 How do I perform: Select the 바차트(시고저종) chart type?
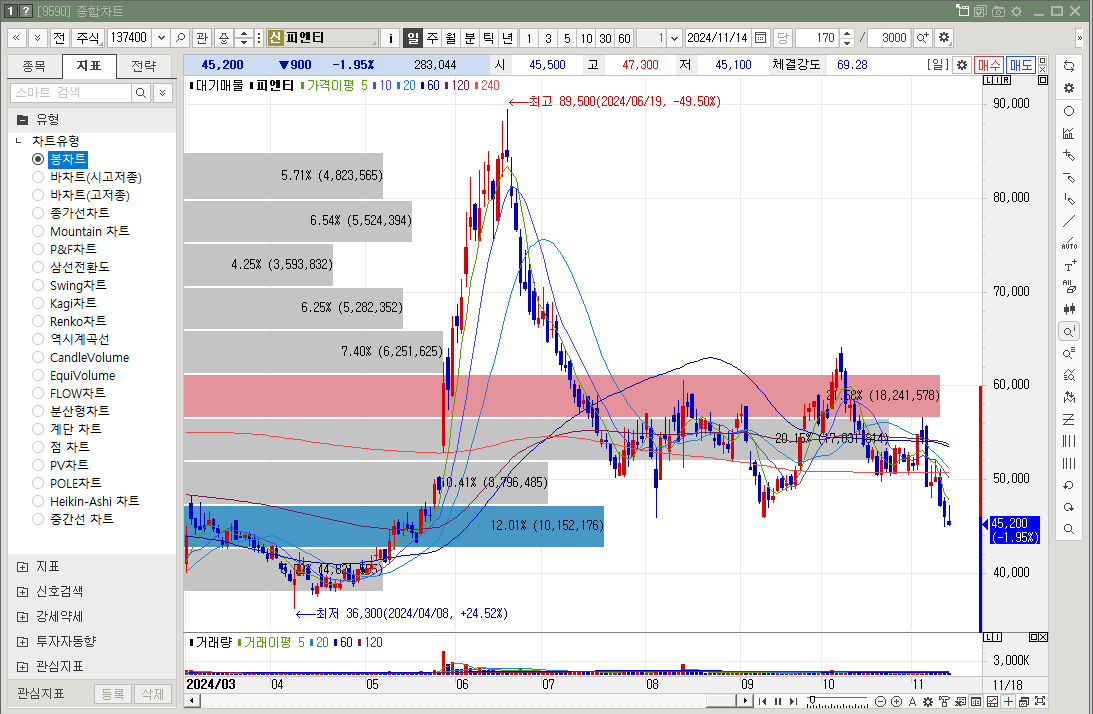point(38,177)
